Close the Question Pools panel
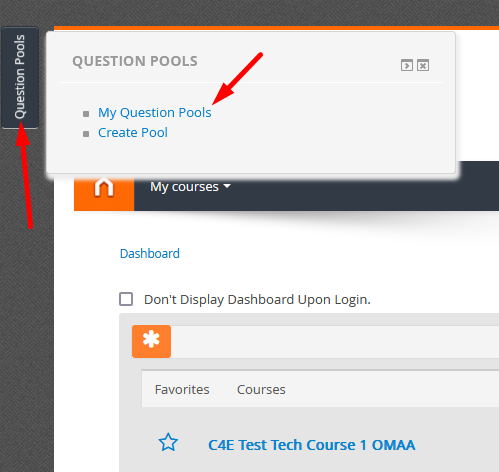Viewport: 499px width, 472px height. coord(423,65)
